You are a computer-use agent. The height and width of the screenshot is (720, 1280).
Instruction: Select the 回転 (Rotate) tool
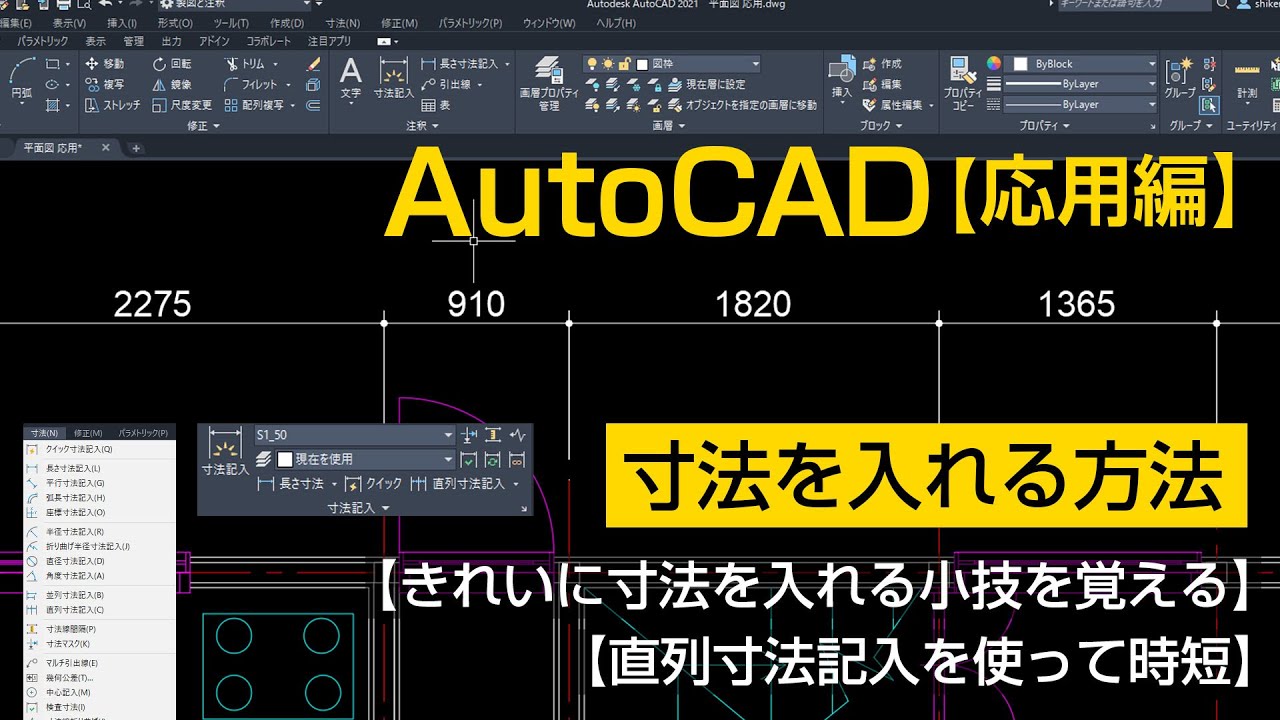pyautogui.click(x=172, y=64)
